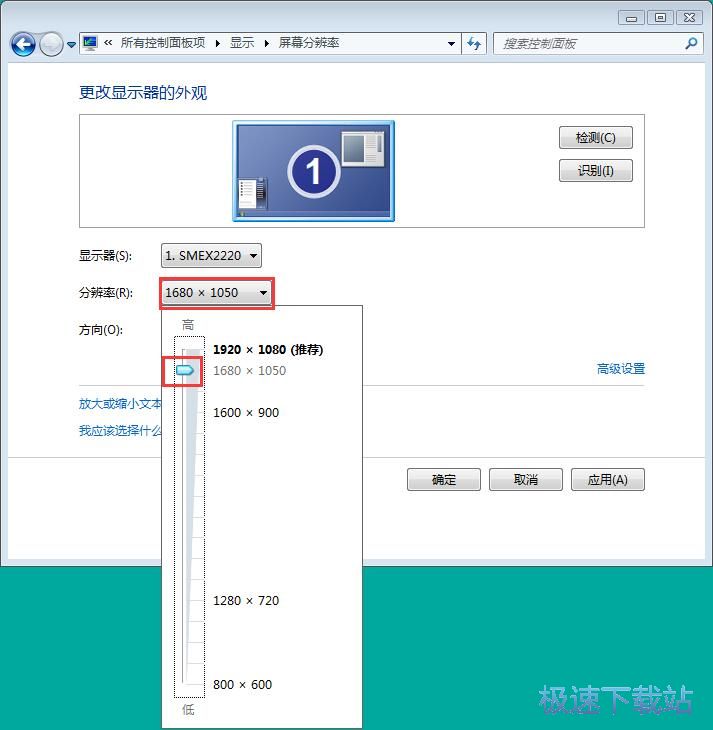This screenshot has width=713, height=730.
Task: Choose 1600 × 900 resolution
Action: coord(246,412)
